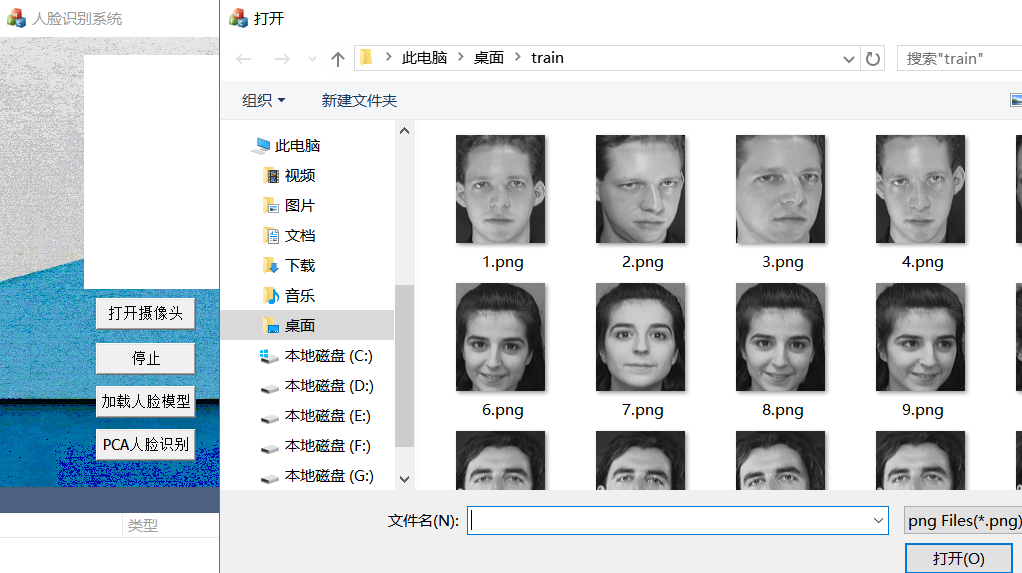Click 停止 button in main window
Screen dimensions: 1022x573
tap(145, 358)
